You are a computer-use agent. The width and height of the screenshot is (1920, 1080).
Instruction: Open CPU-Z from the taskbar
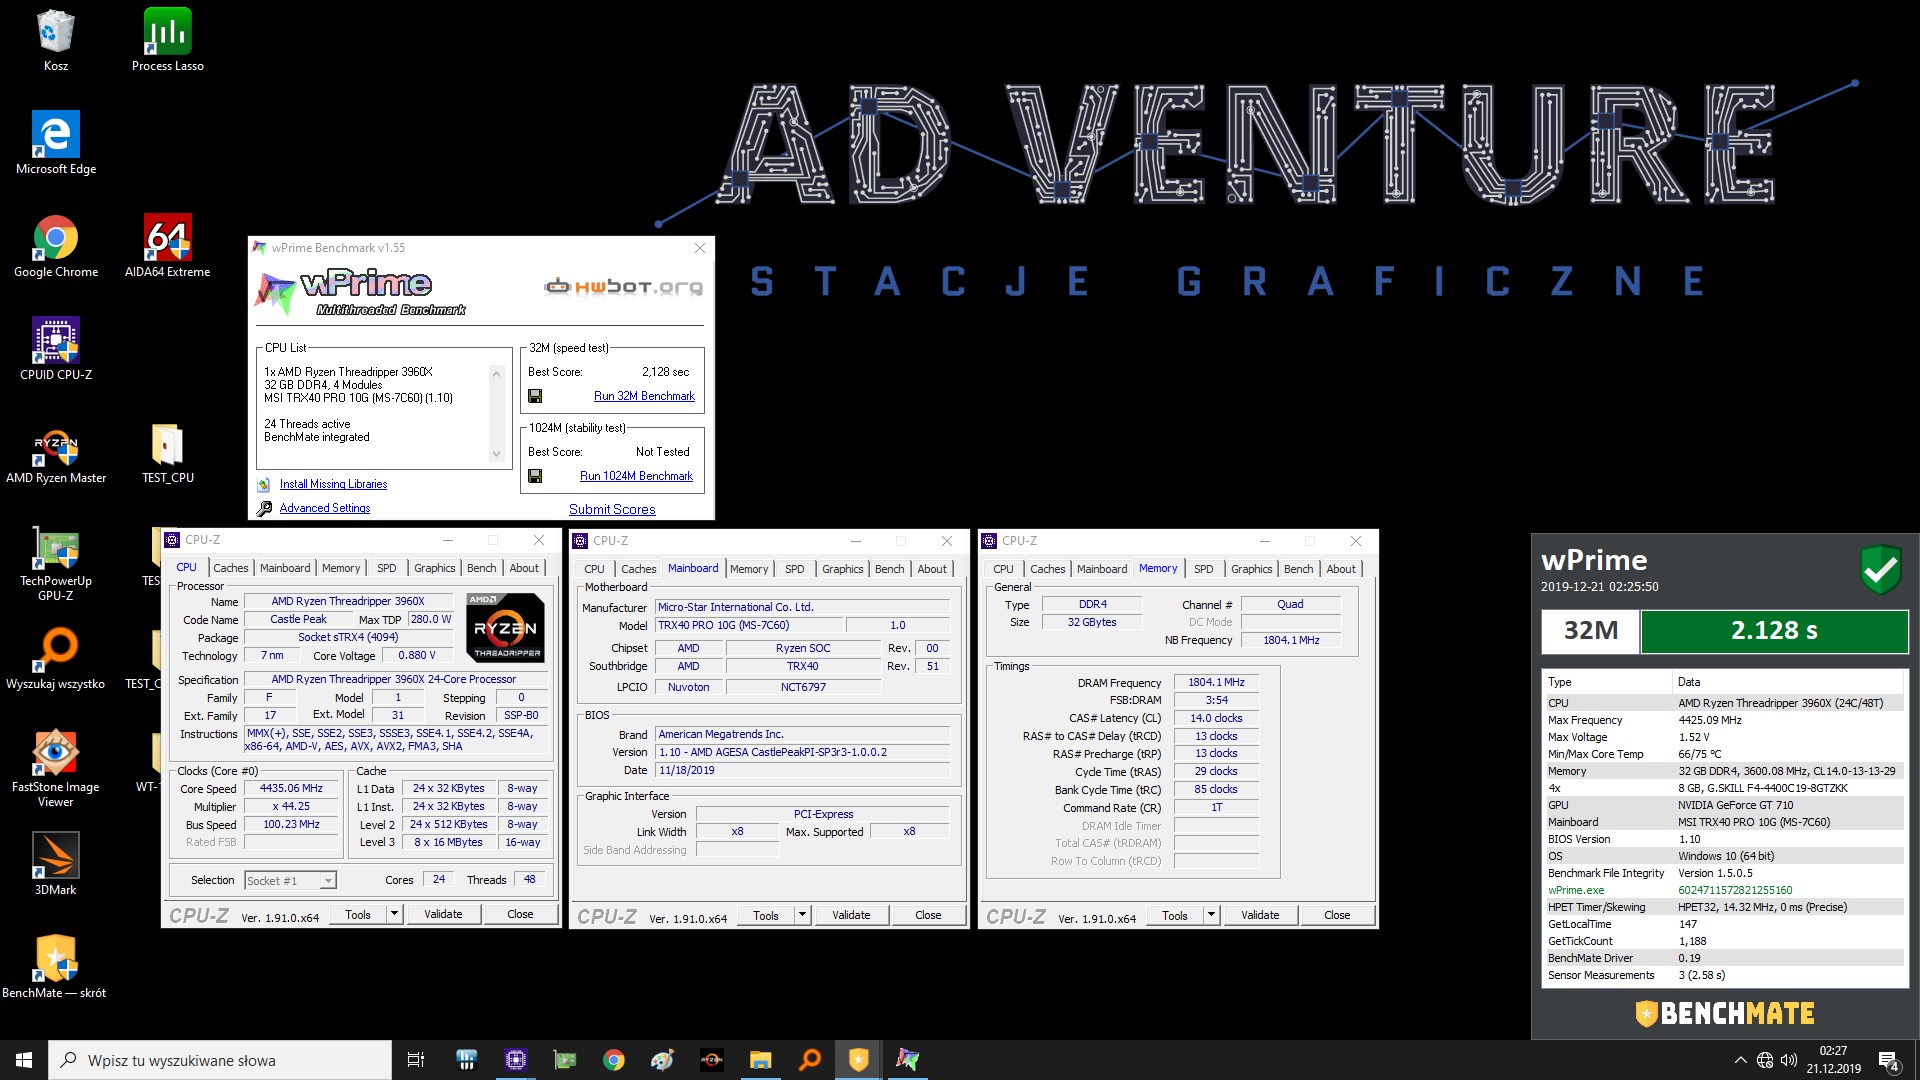516,1060
